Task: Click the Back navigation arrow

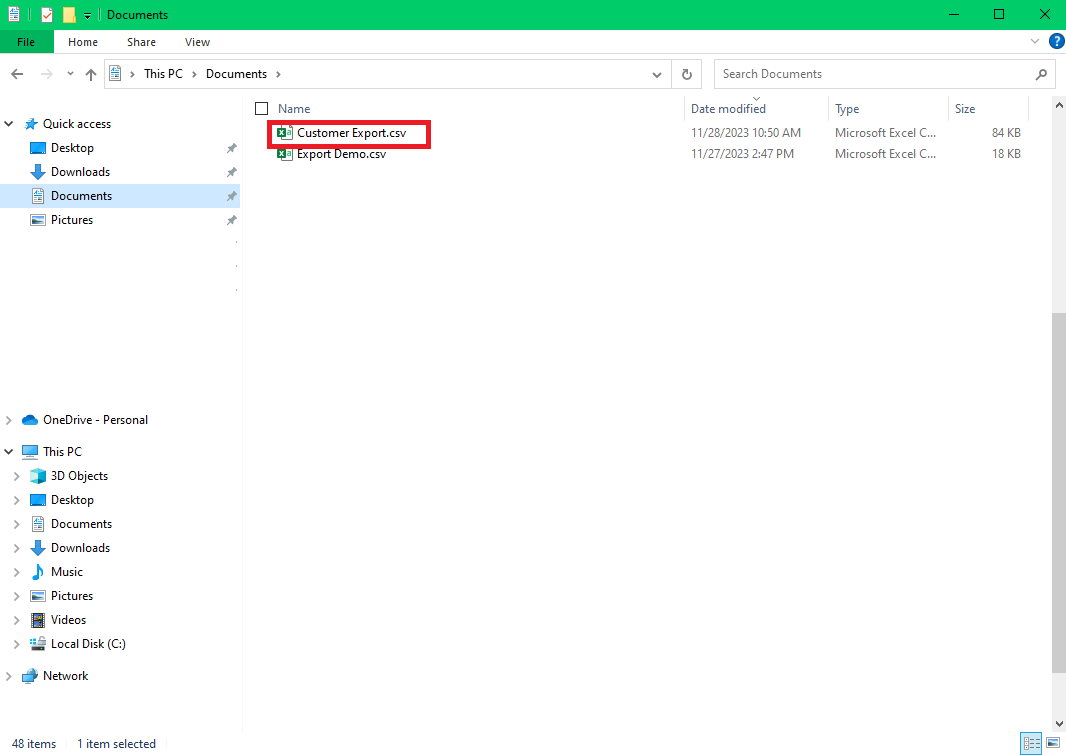Action: point(17,74)
